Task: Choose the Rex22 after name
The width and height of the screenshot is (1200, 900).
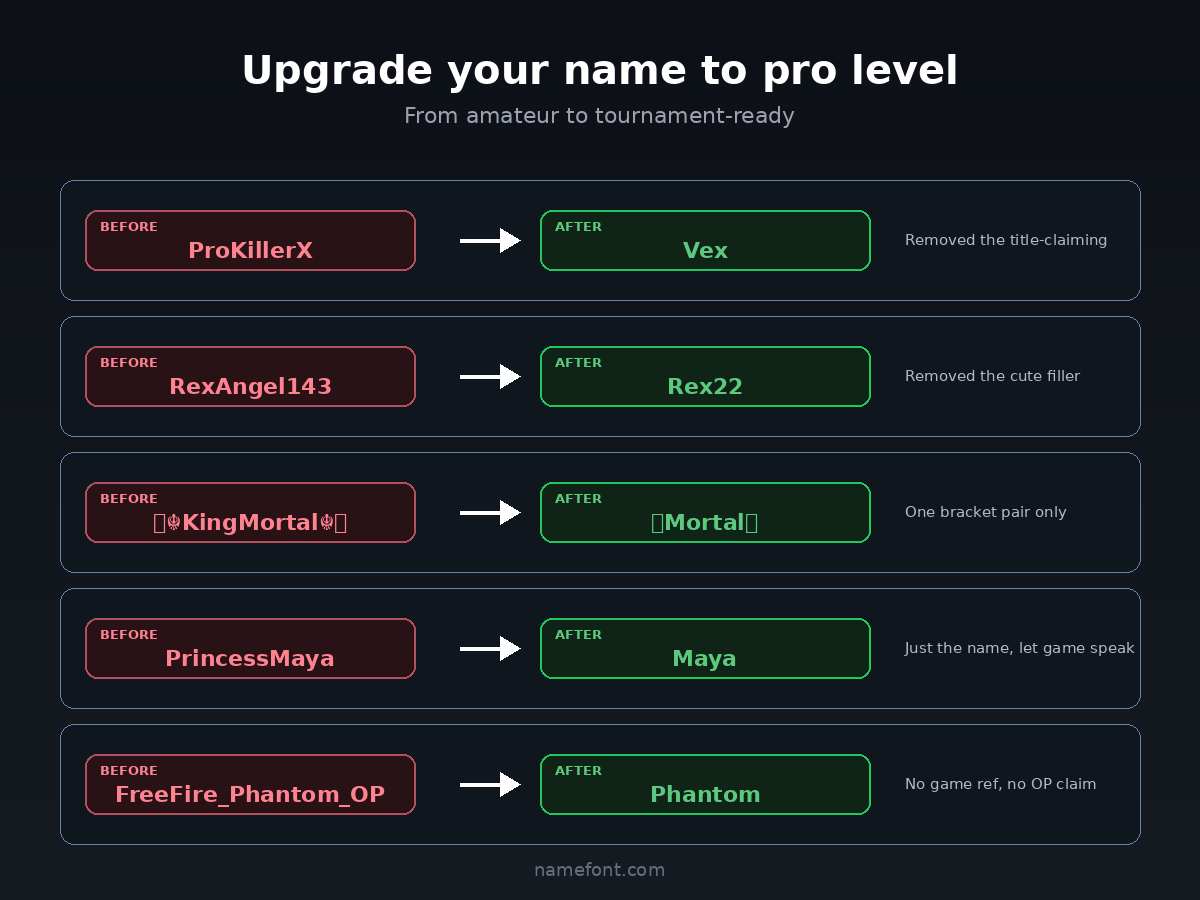Action: pyautogui.click(x=705, y=386)
